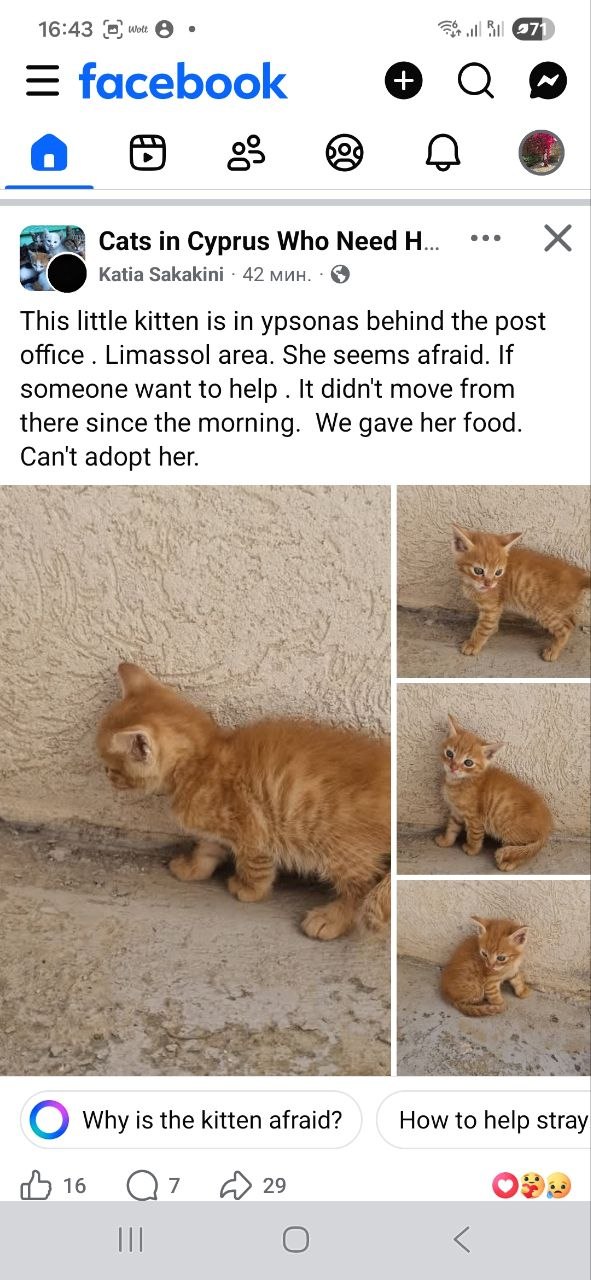Tap "How to help stray" suggestion
591x1280 pixels.
coord(484,1120)
